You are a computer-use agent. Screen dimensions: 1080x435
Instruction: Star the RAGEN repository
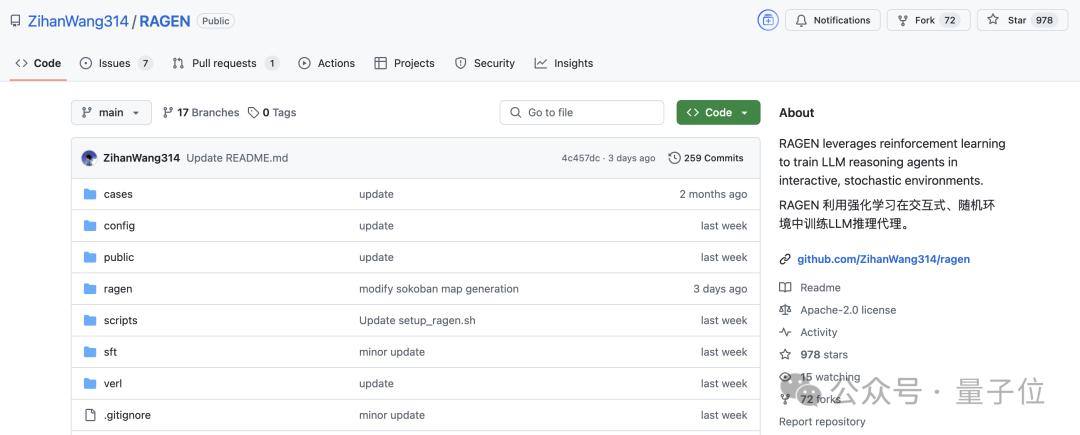(x=1021, y=20)
